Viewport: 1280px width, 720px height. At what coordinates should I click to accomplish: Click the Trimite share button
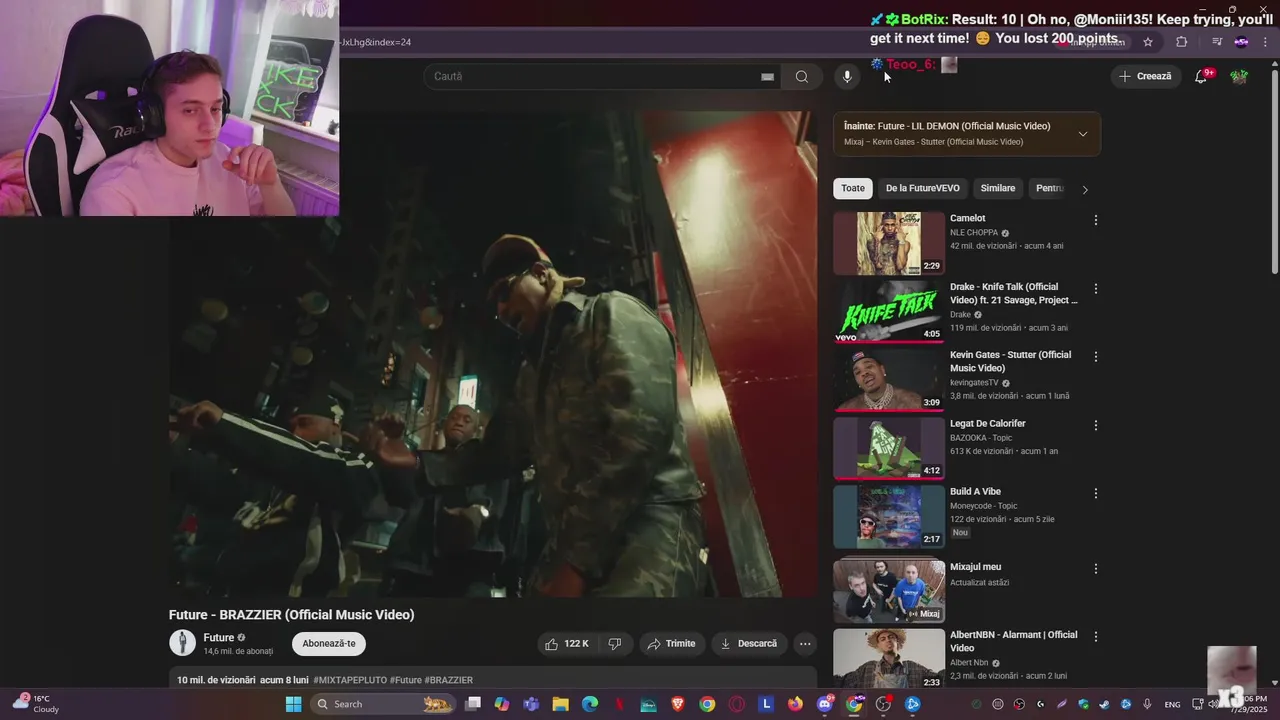pyautogui.click(x=671, y=644)
